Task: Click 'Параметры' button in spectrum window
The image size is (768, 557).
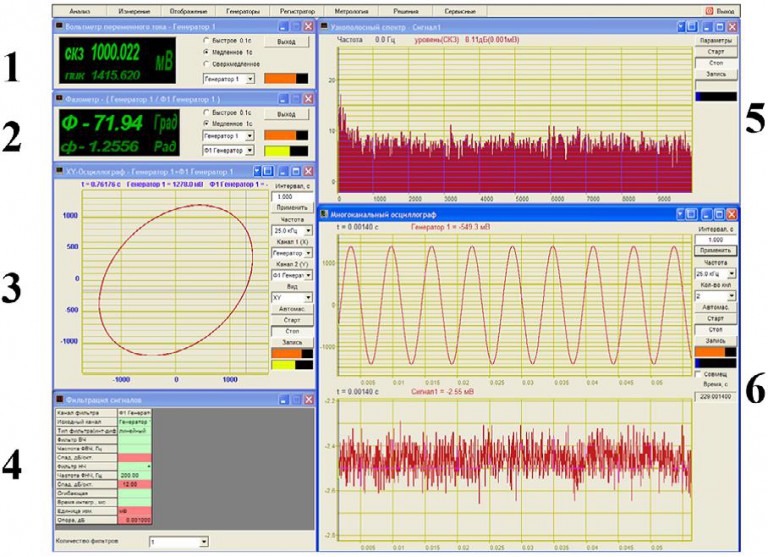Action: pyautogui.click(x=716, y=41)
